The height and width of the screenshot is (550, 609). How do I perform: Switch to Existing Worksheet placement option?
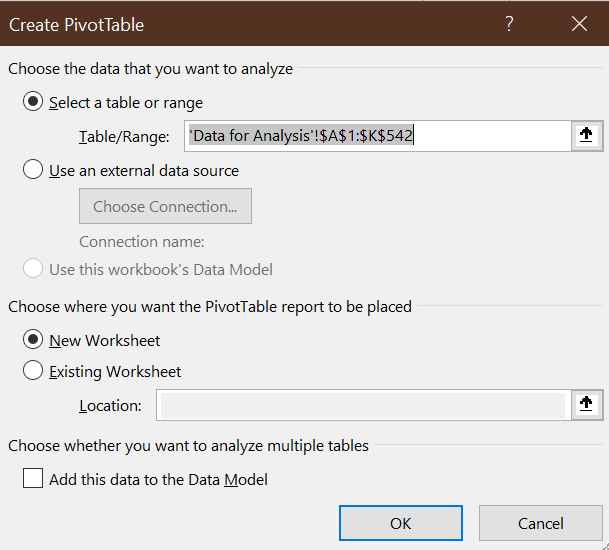coord(33,371)
